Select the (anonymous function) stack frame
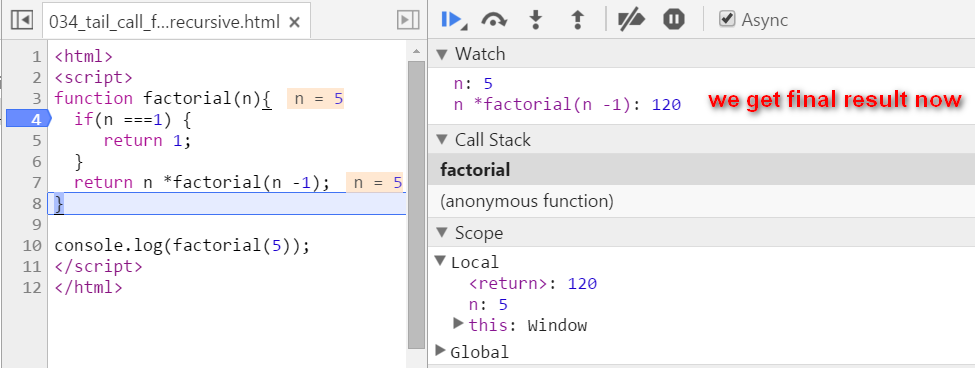The image size is (975, 368). pos(701,201)
